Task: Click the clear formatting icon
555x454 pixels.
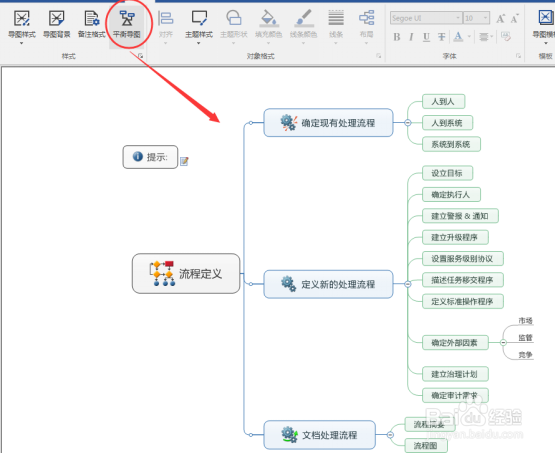Action: coord(506,37)
